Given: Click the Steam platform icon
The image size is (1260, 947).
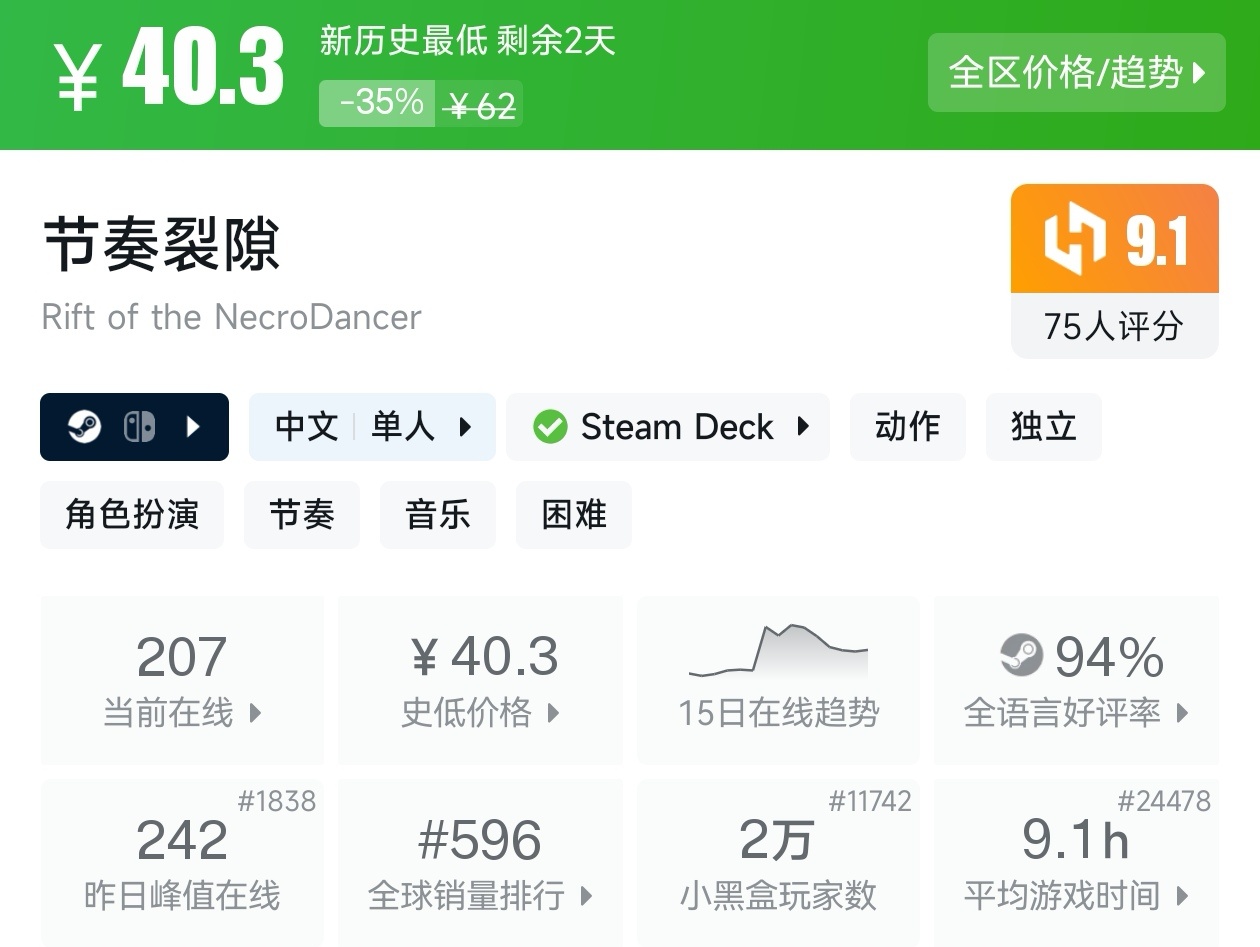Looking at the screenshot, I should (x=84, y=427).
